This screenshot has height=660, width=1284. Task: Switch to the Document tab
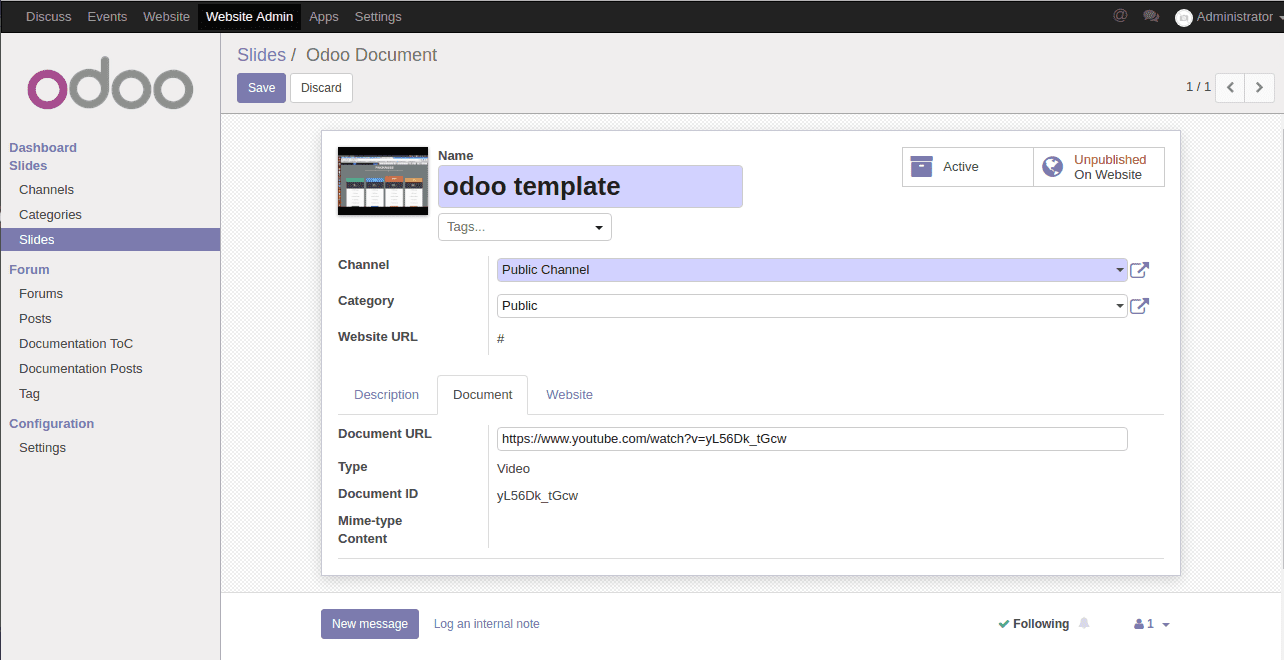[482, 395]
